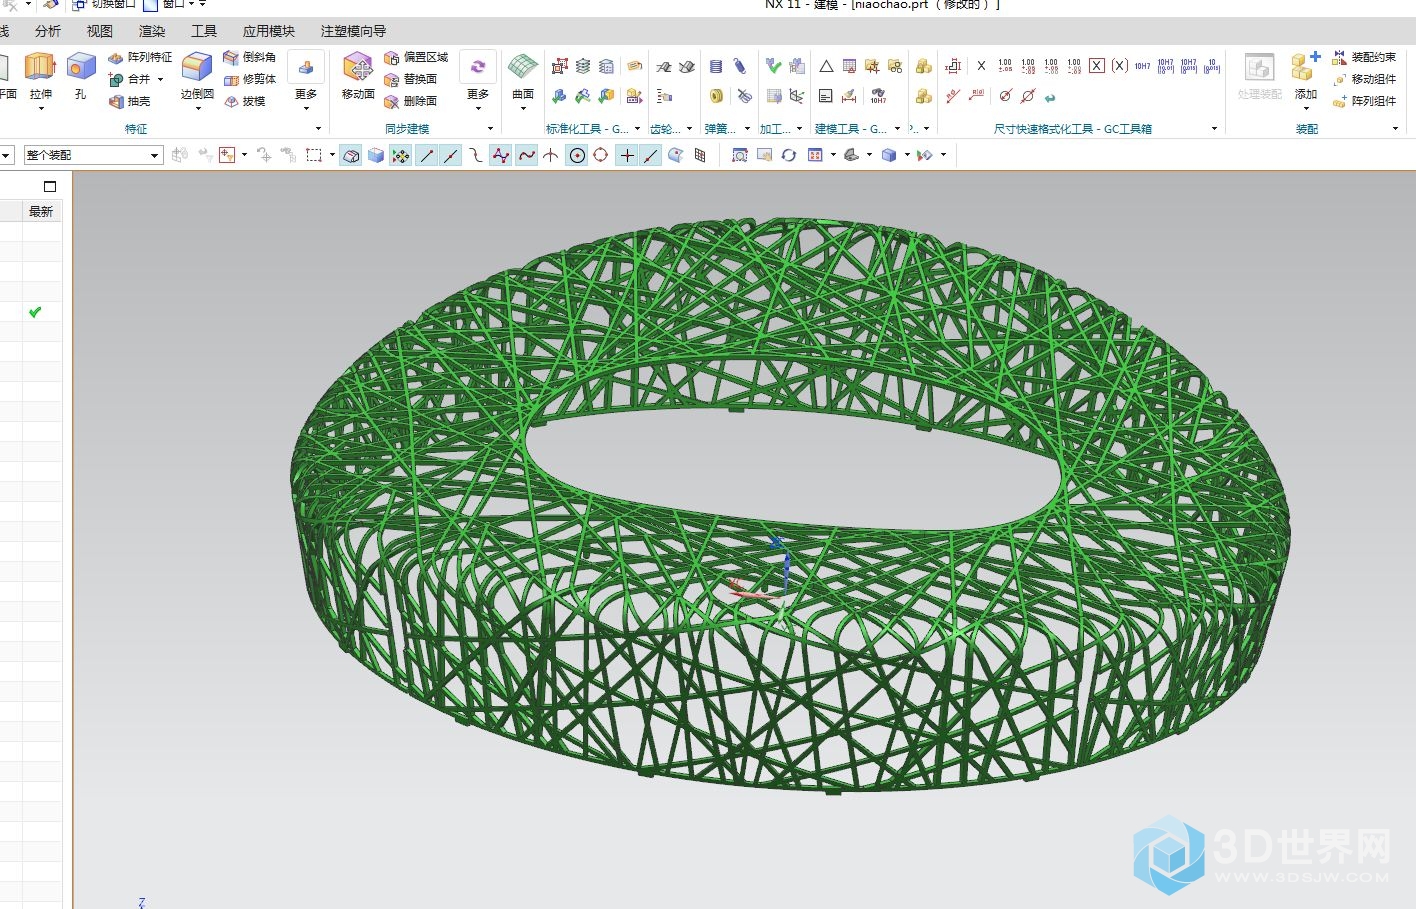Switch to the 注塑模向导 tab
This screenshot has width=1416, height=909.
tap(353, 31)
